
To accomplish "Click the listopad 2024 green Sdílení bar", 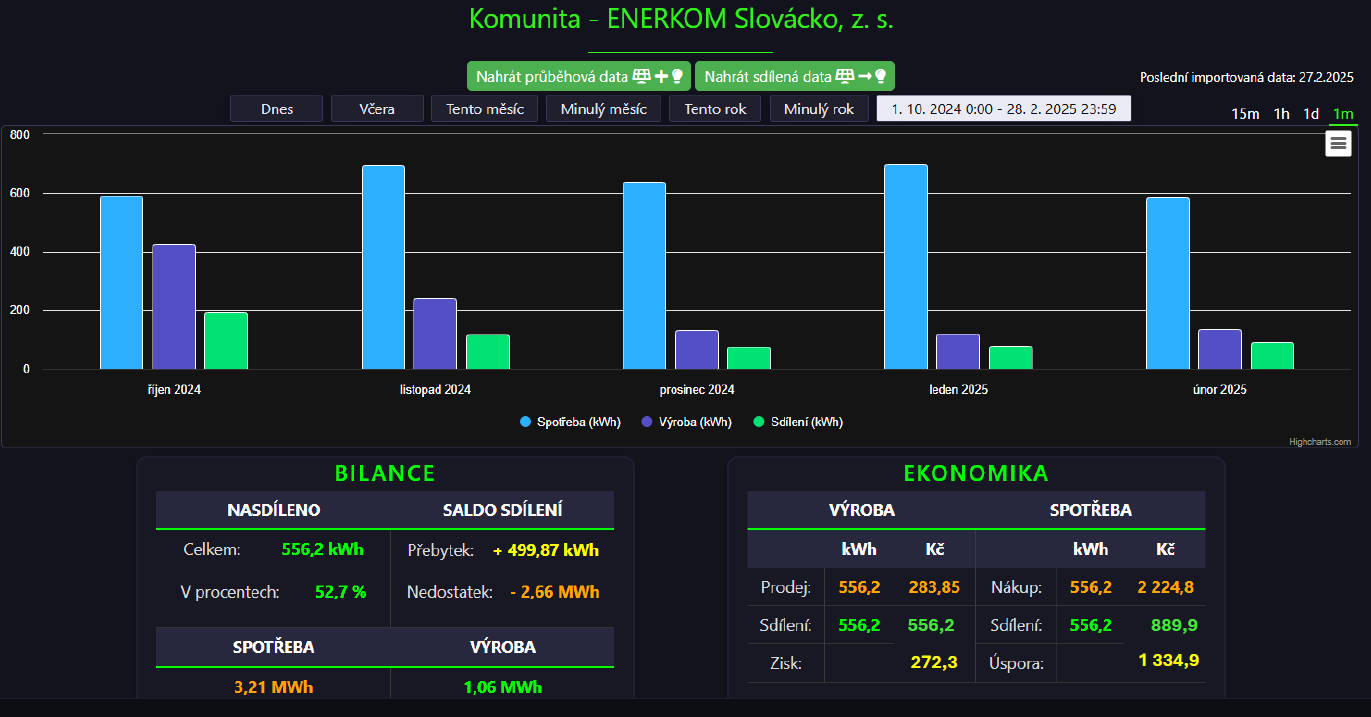I will [488, 352].
